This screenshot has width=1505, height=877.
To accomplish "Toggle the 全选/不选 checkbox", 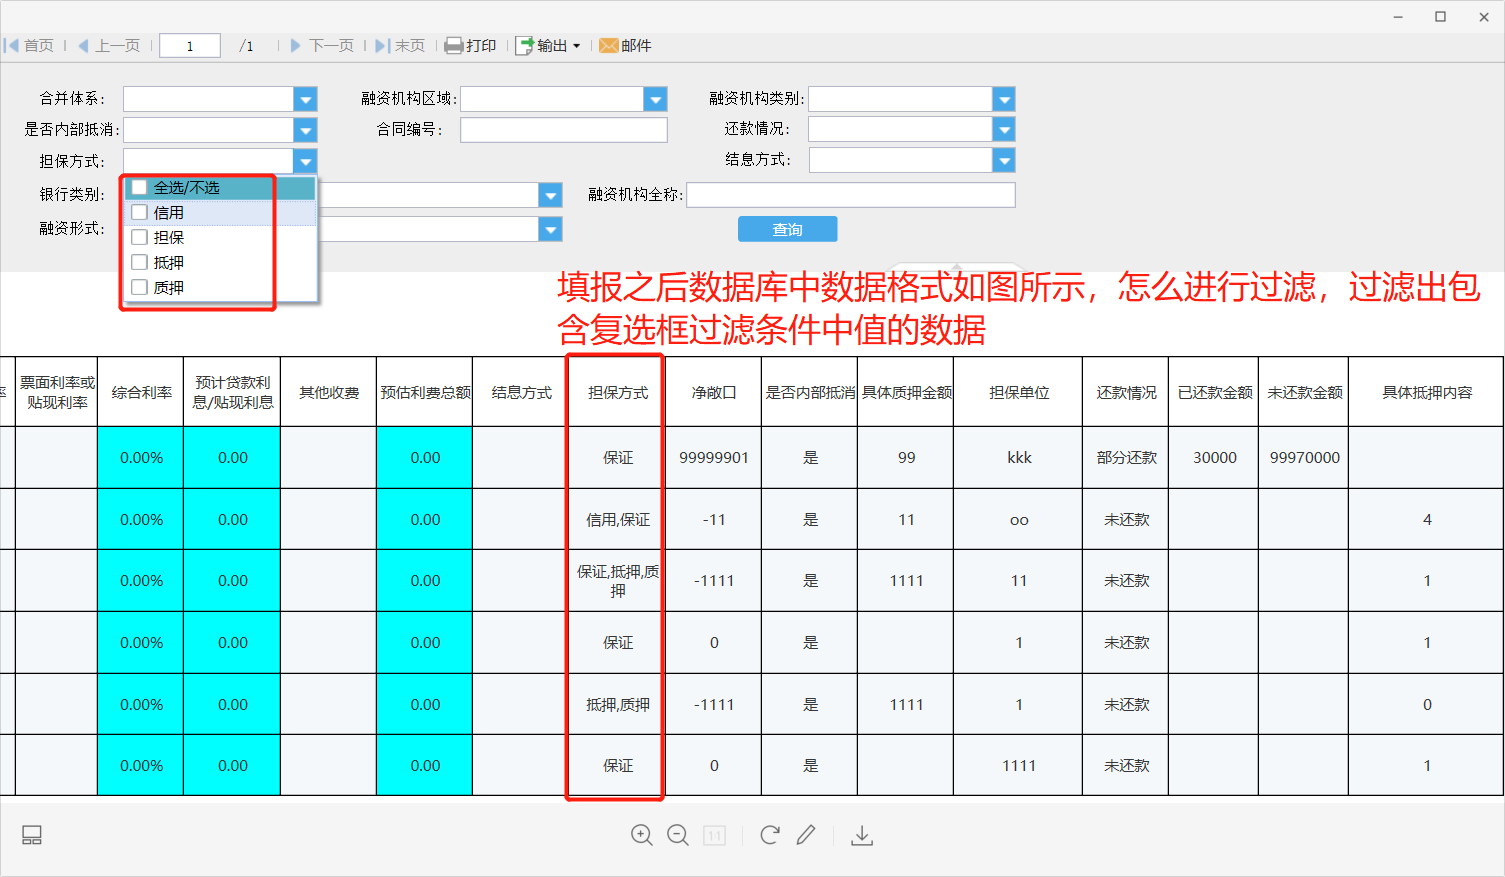I will [x=140, y=187].
